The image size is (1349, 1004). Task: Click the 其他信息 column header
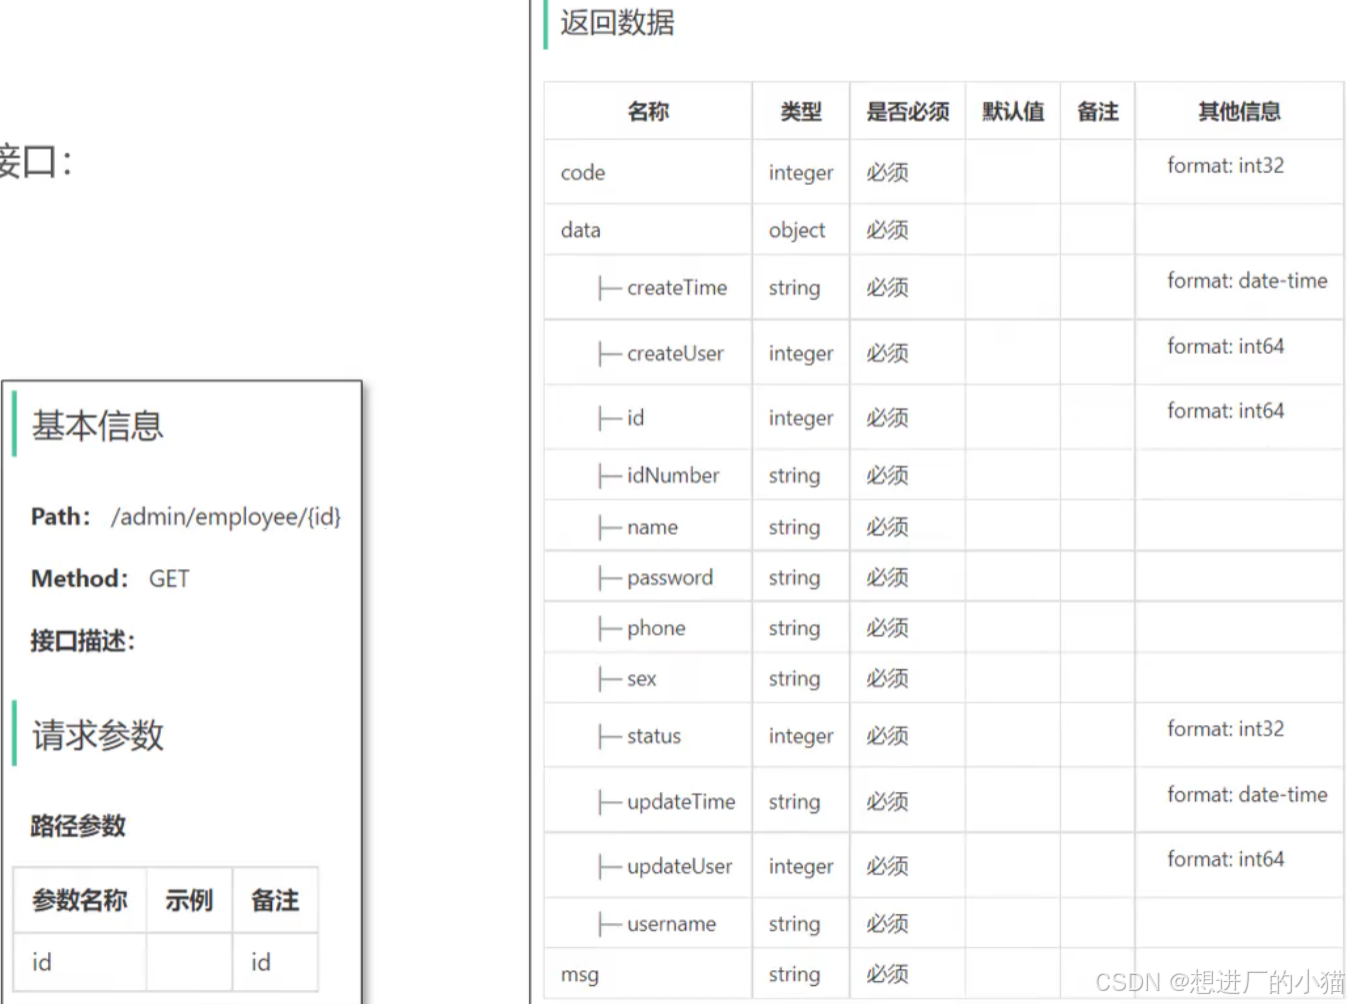click(1239, 111)
